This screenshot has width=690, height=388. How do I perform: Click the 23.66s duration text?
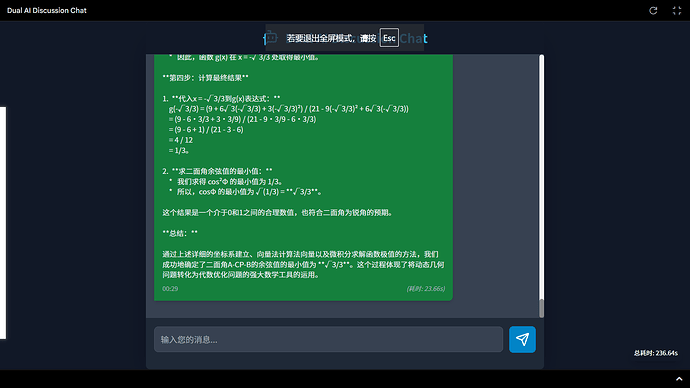coord(426,289)
